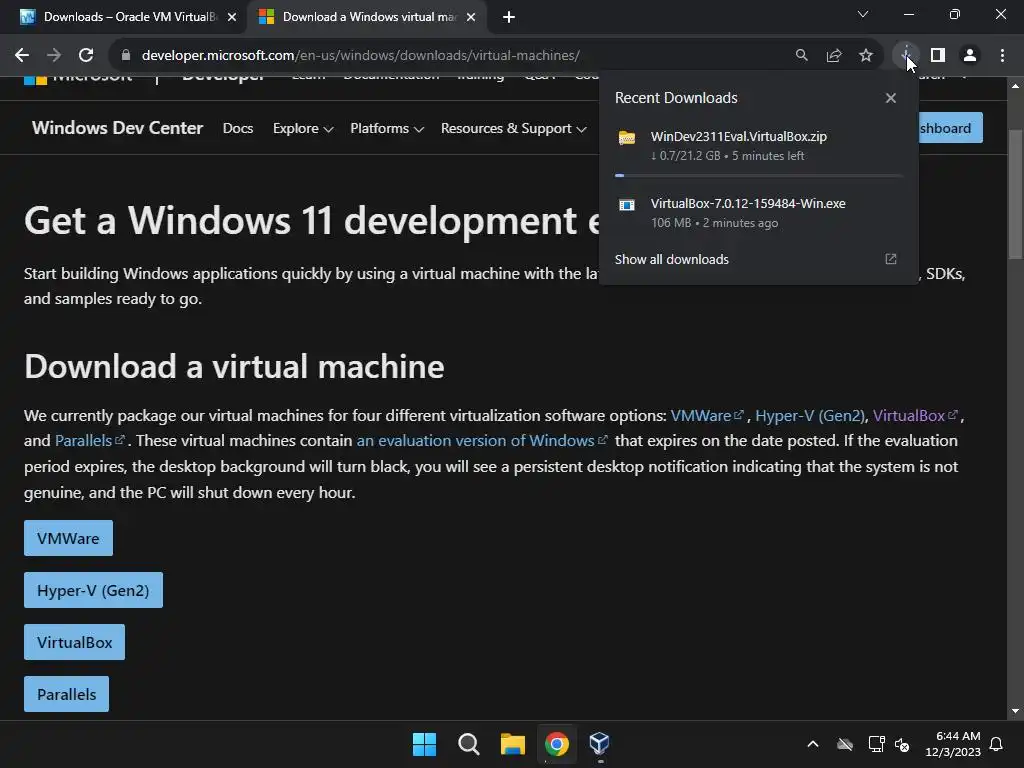Open taskbar Search
The height and width of the screenshot is (768, 1024).
click(468, 744)
